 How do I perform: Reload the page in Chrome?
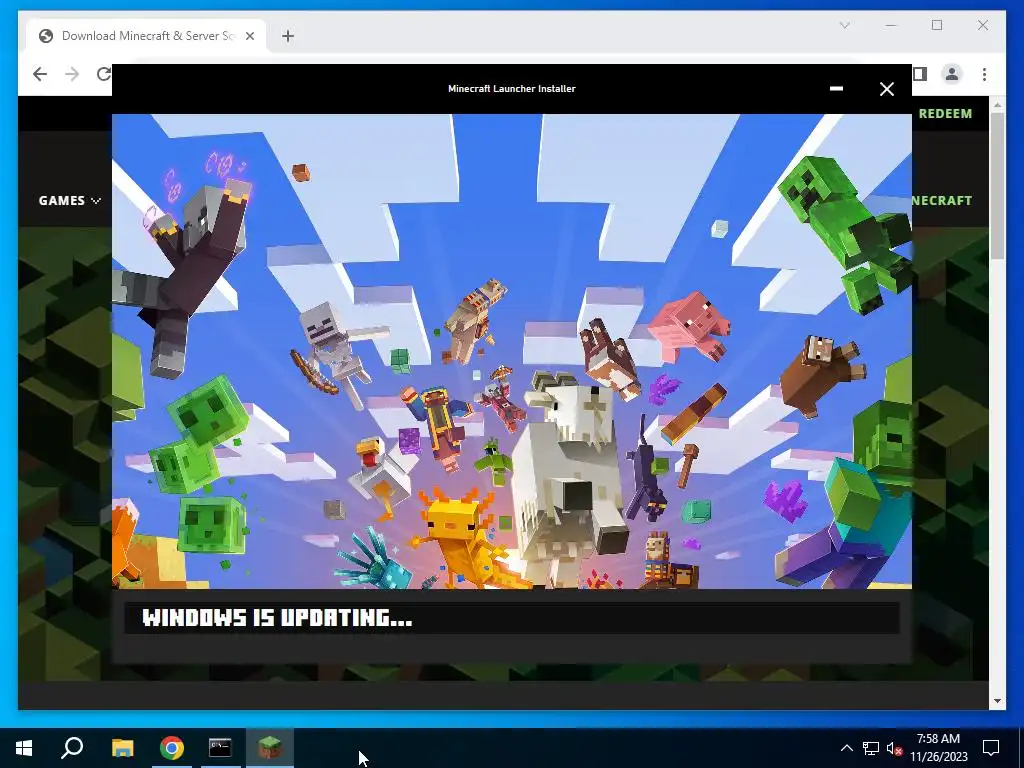click(x=103, y=74)
